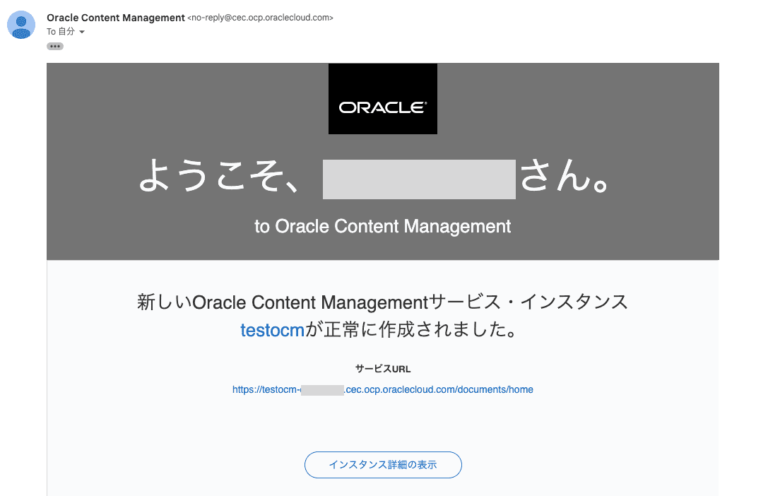Click the 'to Oracle Content Management' subtitle
768x496 pixels.
click(x=382, y=226)
